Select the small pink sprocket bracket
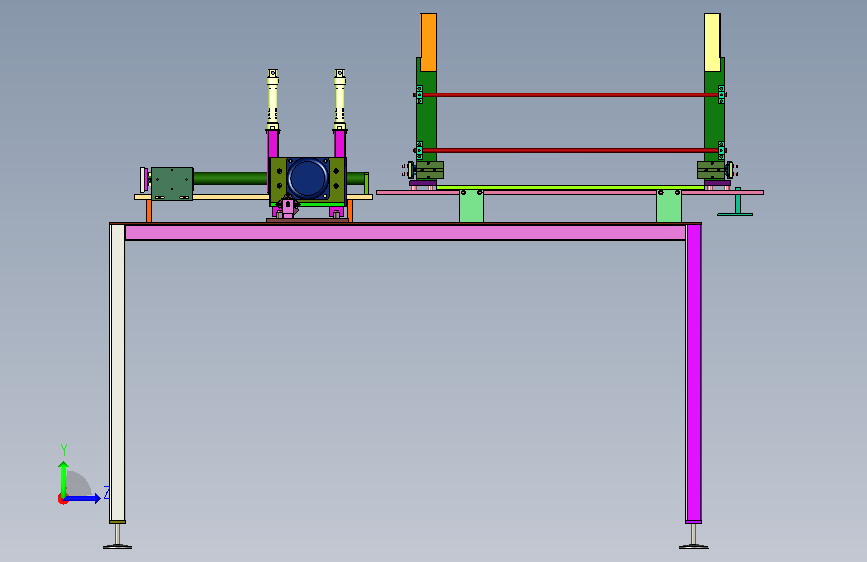This screenshot has width=867, height=562. [288, 207]
